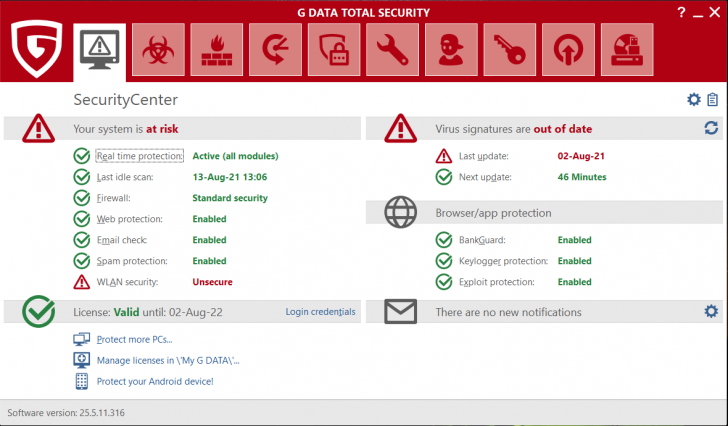Click the Next update label
The width and height of the screenshot is (728, 426).
pos(485,177)
